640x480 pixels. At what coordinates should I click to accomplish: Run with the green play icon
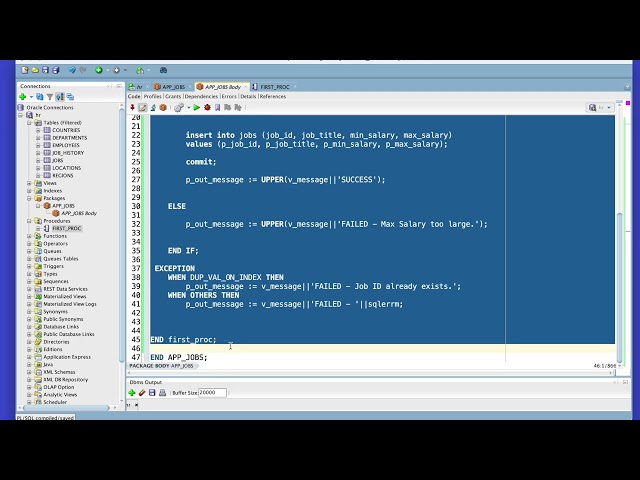pos(197,107)
